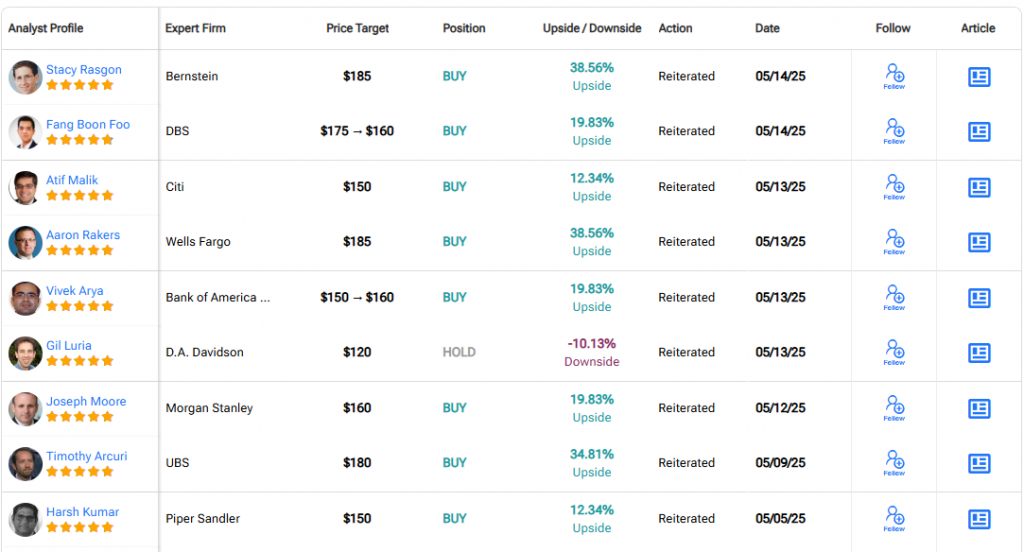Viewport: 1024px width, 552px height.
Task: Sort by Upside / Downside column header
Action: pos(592,28)
